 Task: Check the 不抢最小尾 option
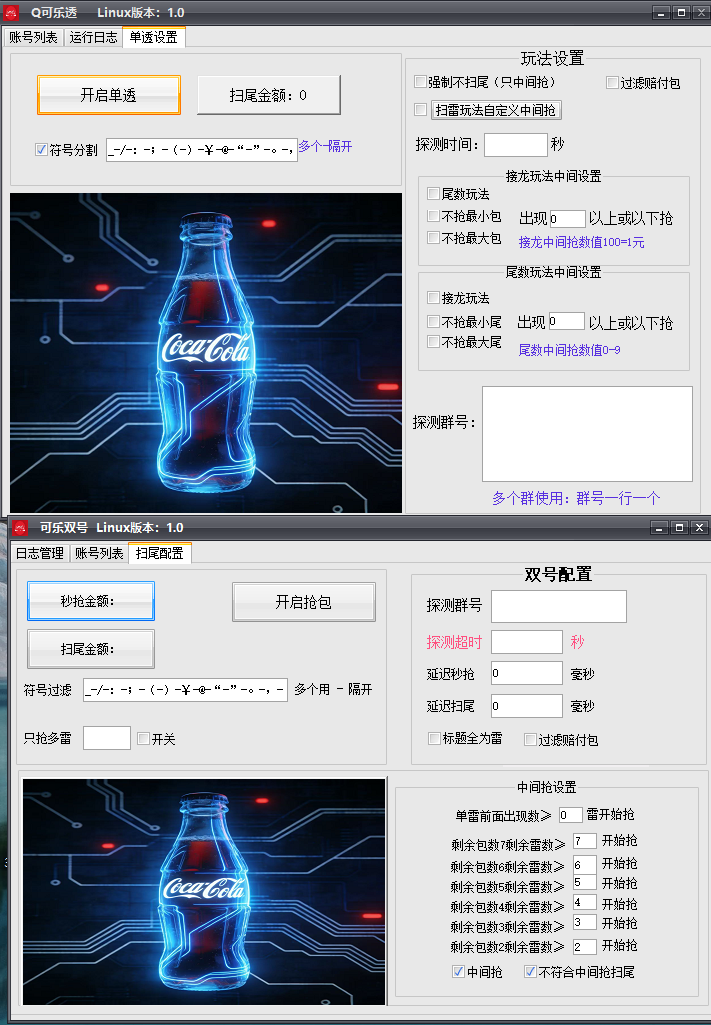pyautogui.click(x=433, y=321)
